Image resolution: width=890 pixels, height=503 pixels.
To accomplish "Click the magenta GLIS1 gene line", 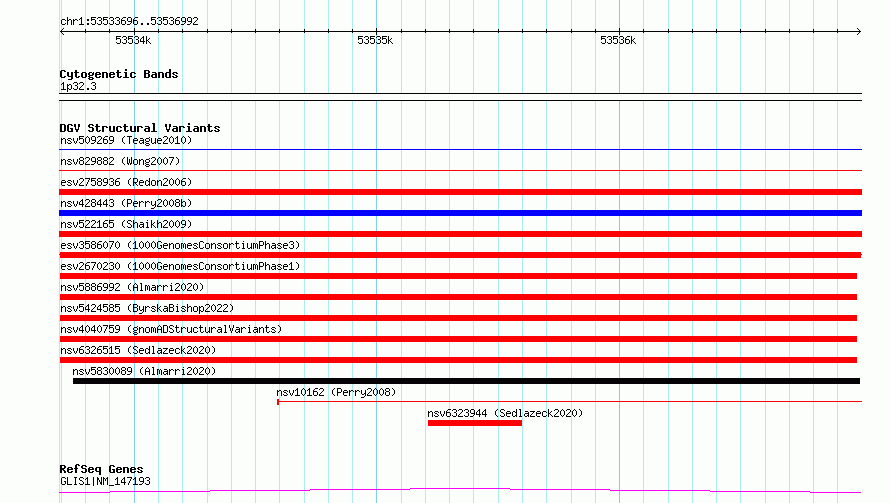I will (x=460, y=490).
